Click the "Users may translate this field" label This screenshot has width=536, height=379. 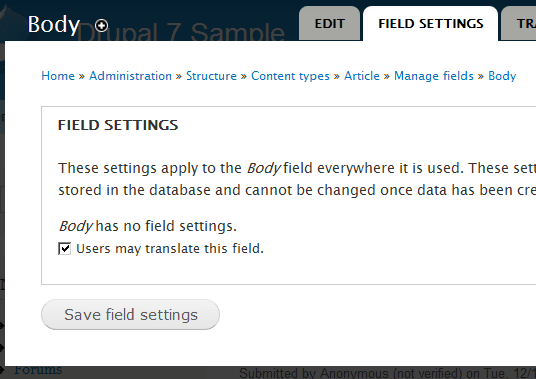pos(170,248)
